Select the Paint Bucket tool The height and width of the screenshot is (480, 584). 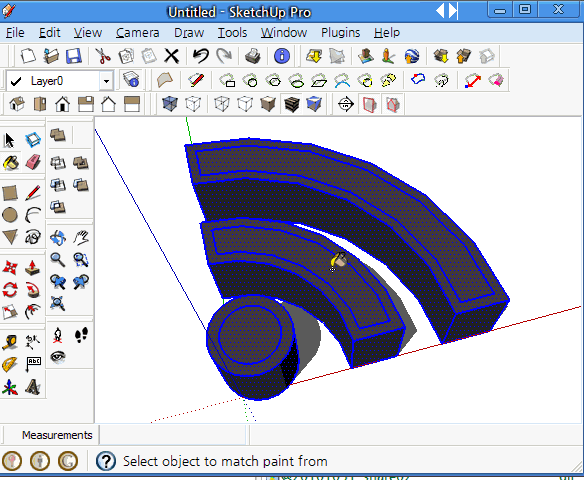coord(10,163)
